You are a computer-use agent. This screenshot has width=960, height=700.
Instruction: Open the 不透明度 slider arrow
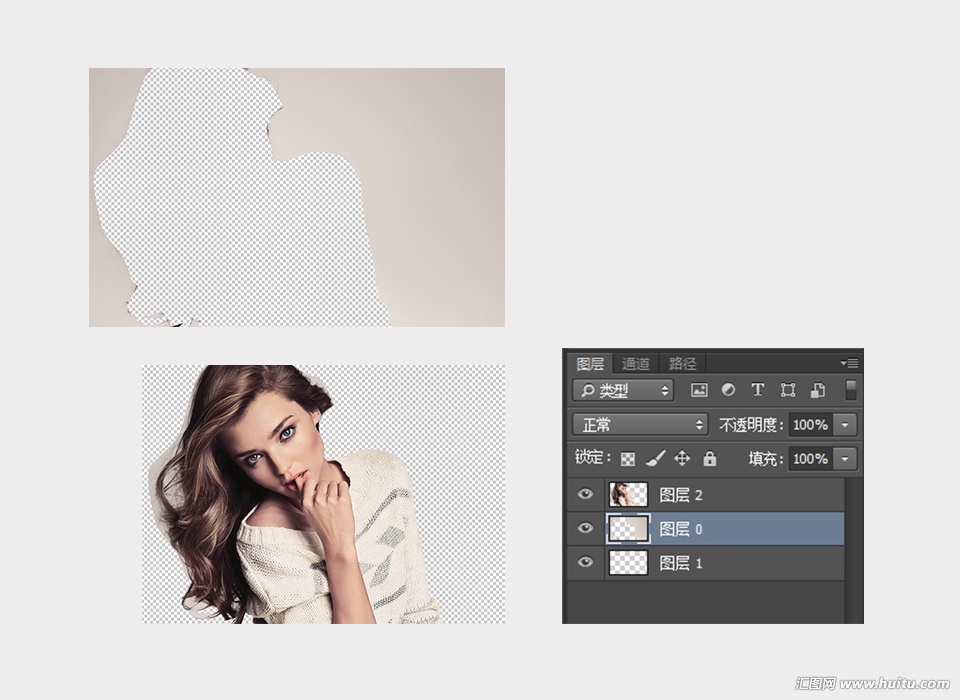(846, 424)
